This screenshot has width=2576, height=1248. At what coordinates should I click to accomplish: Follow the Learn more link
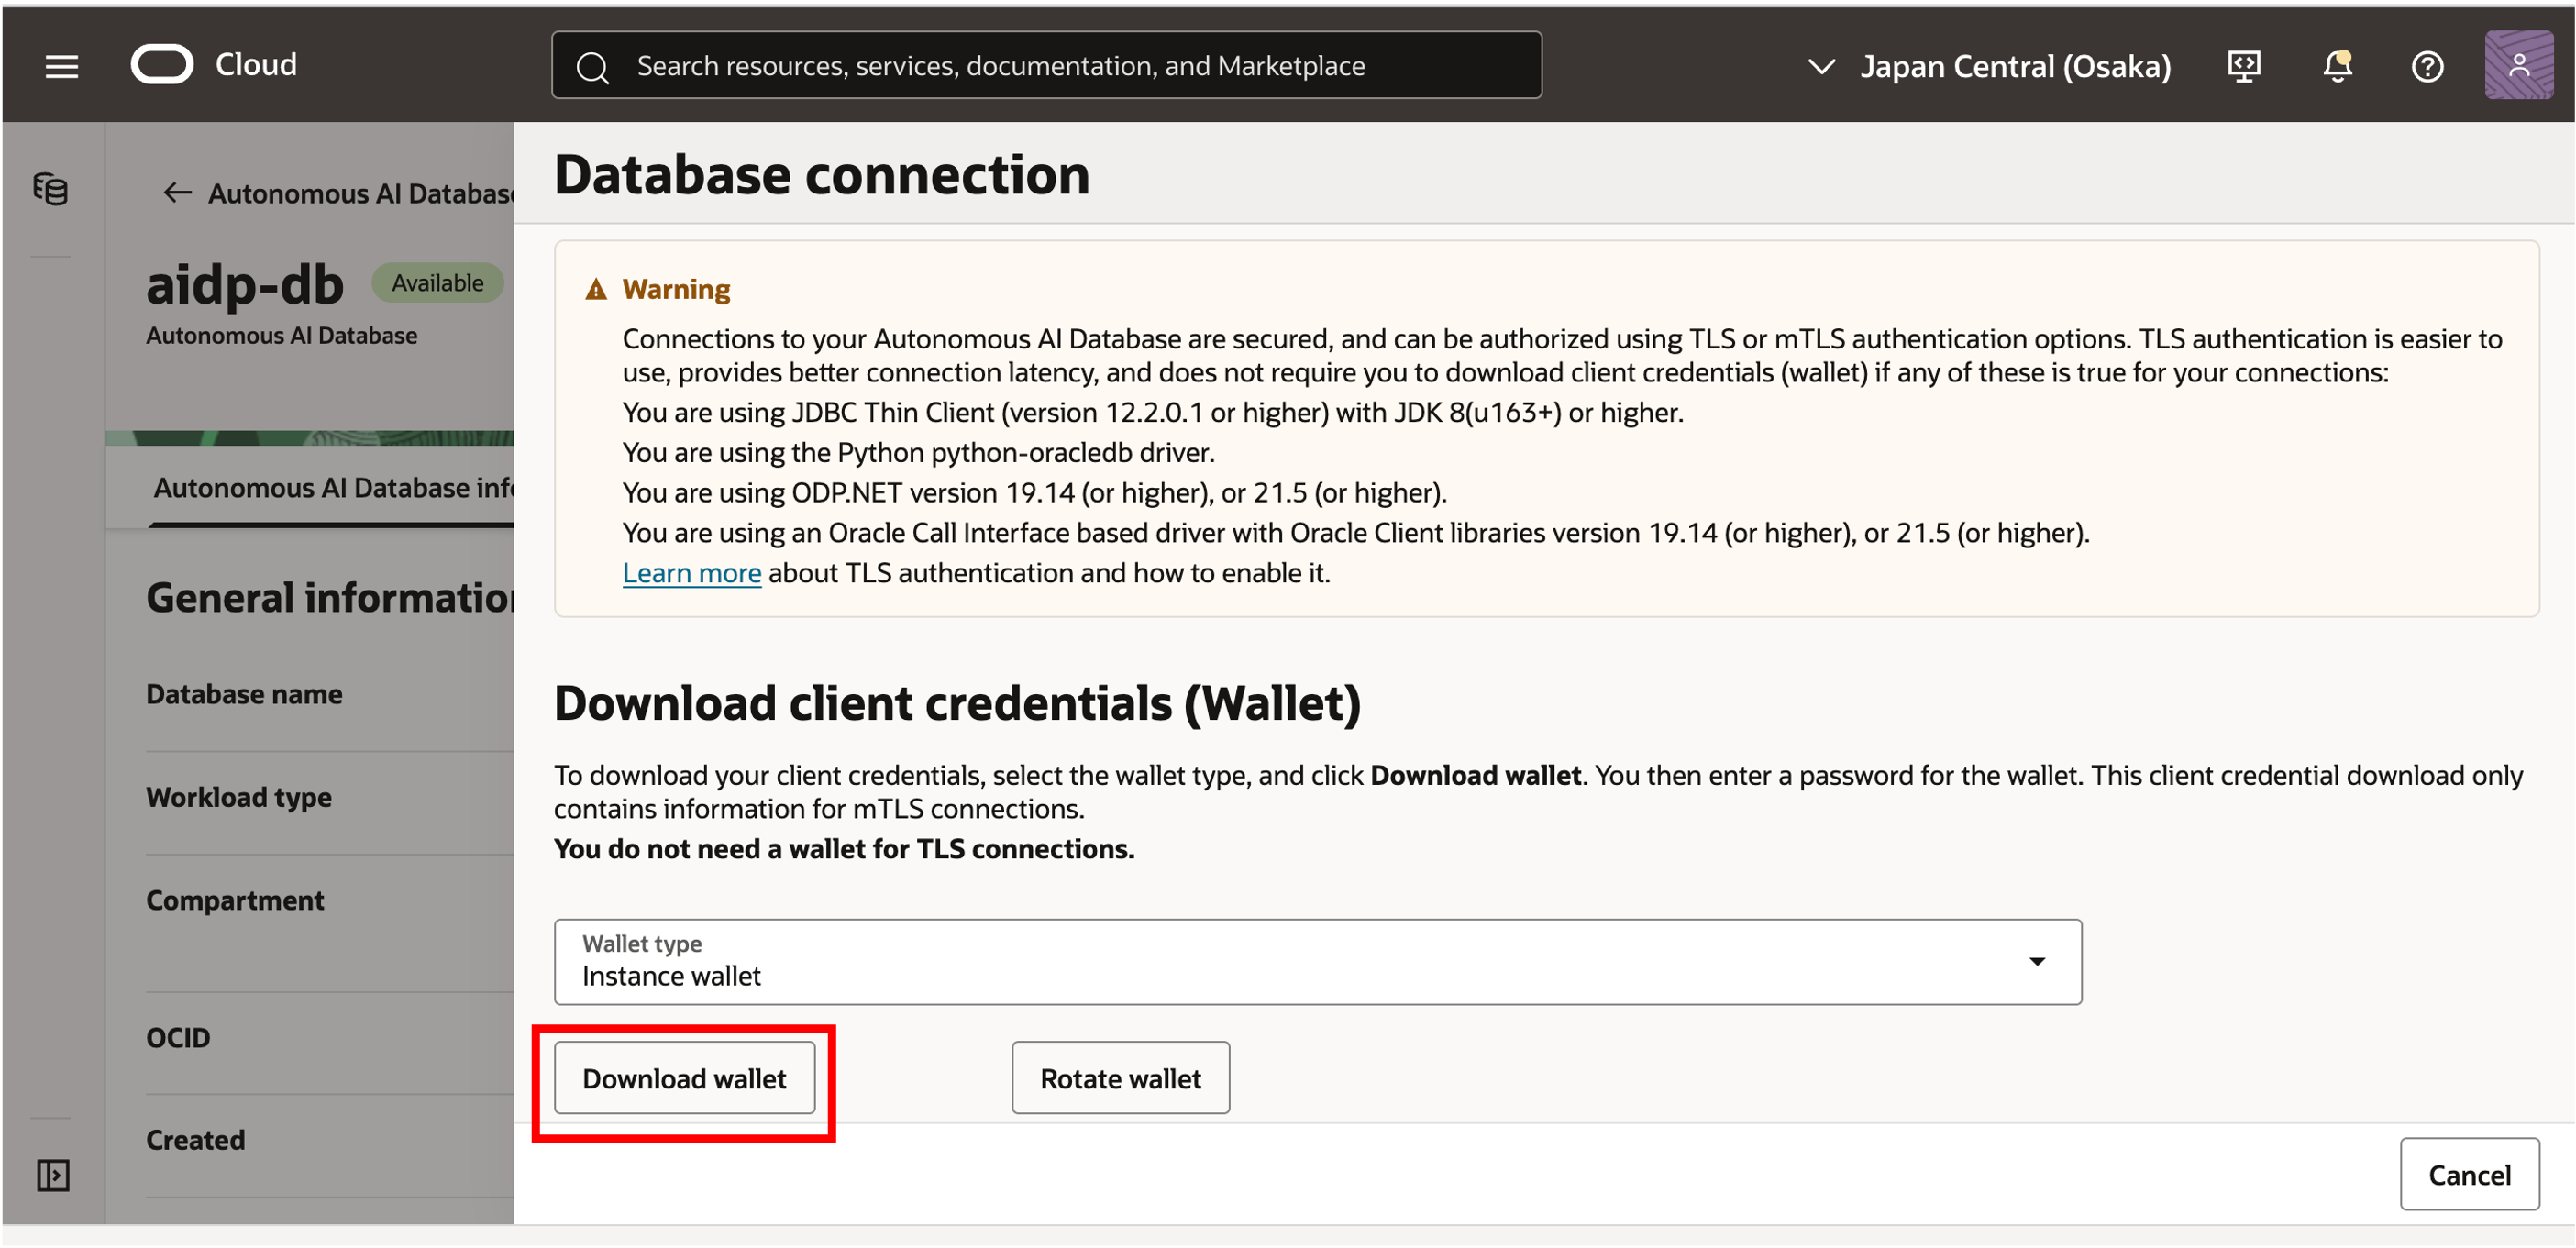[x=691, y=573]
